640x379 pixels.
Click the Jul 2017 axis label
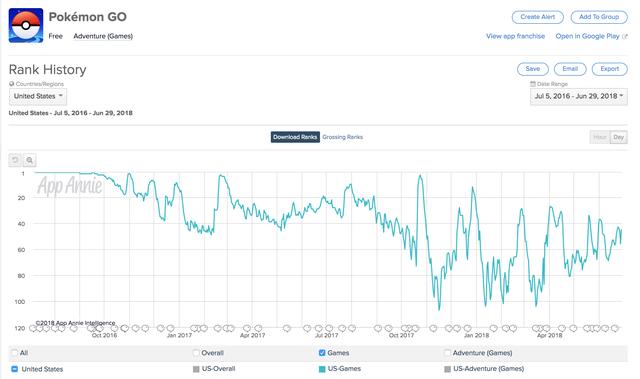click(x=327, y=335)
